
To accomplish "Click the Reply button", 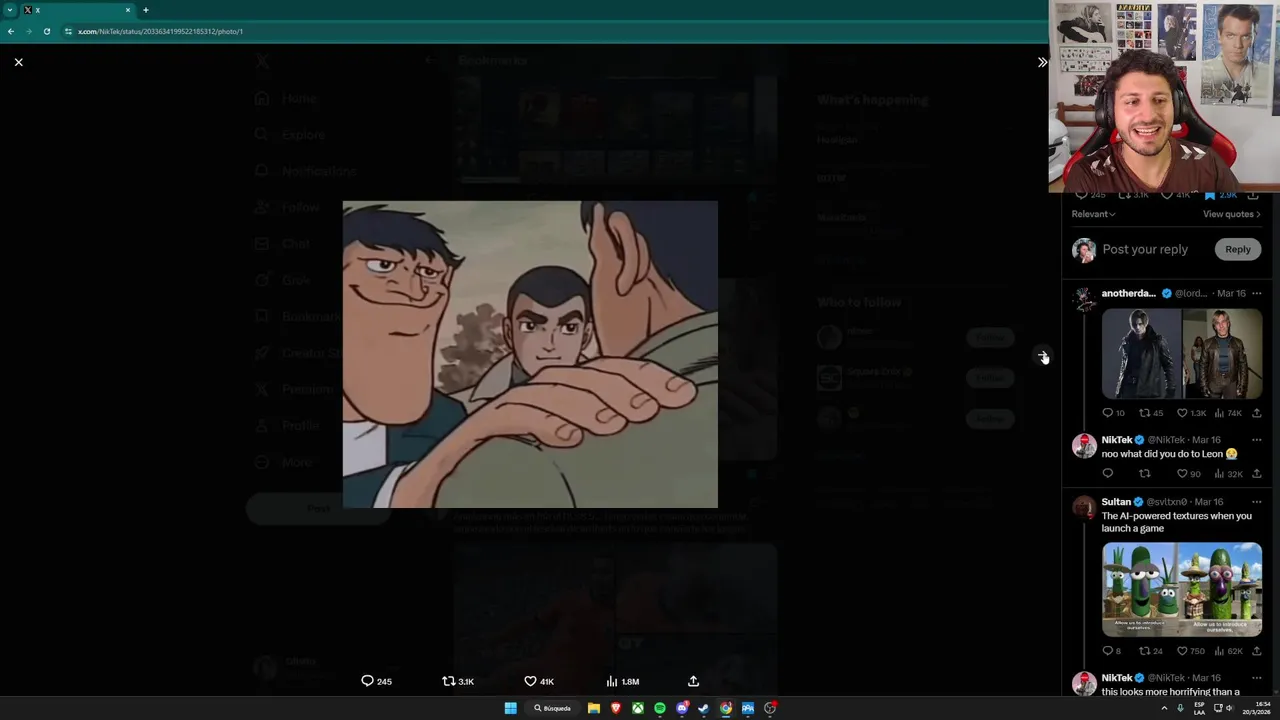I will 1238,249.
